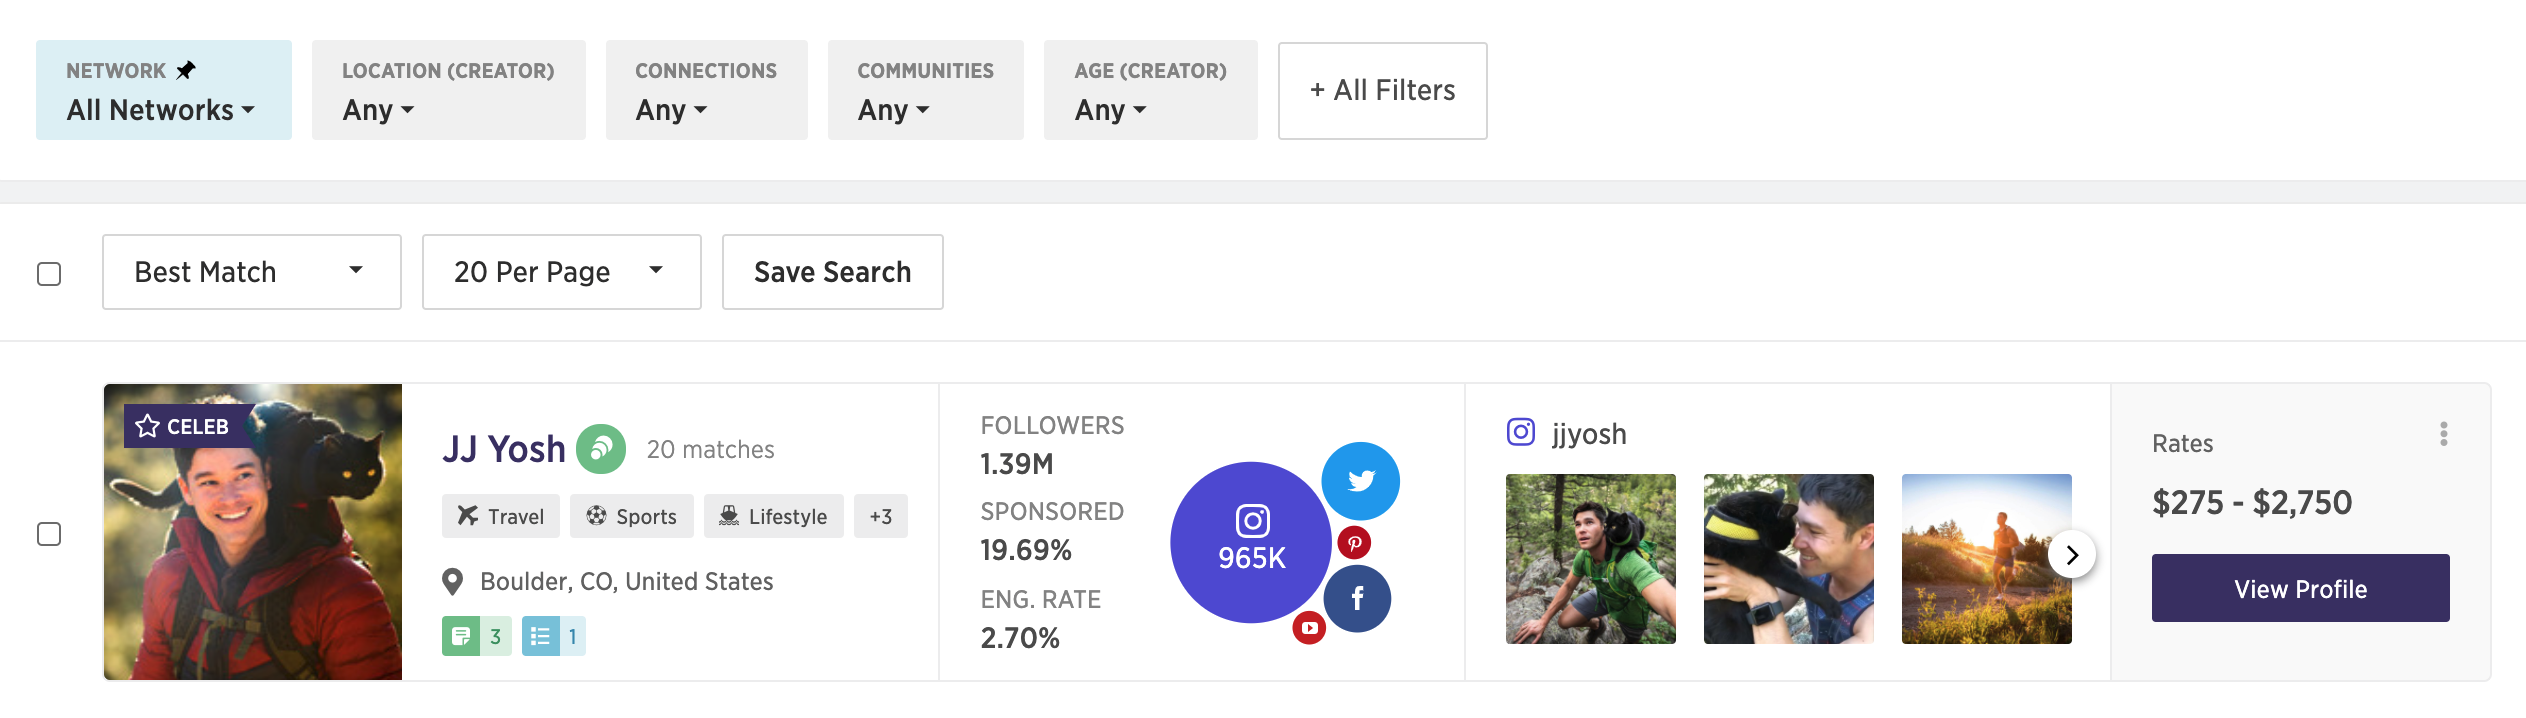Tick the select-all checkbox beside Best Match

49,273
